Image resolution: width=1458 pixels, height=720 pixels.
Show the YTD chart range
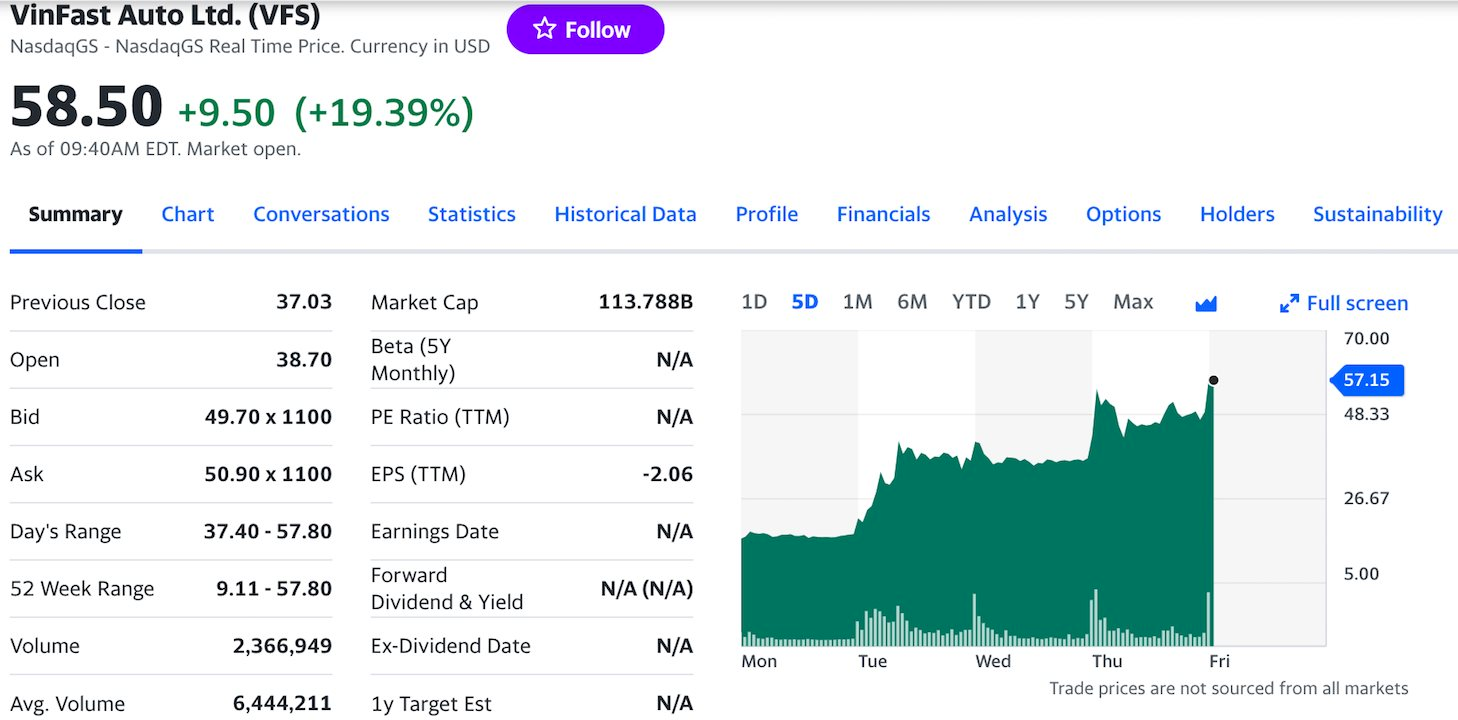[x=970, y=302]
